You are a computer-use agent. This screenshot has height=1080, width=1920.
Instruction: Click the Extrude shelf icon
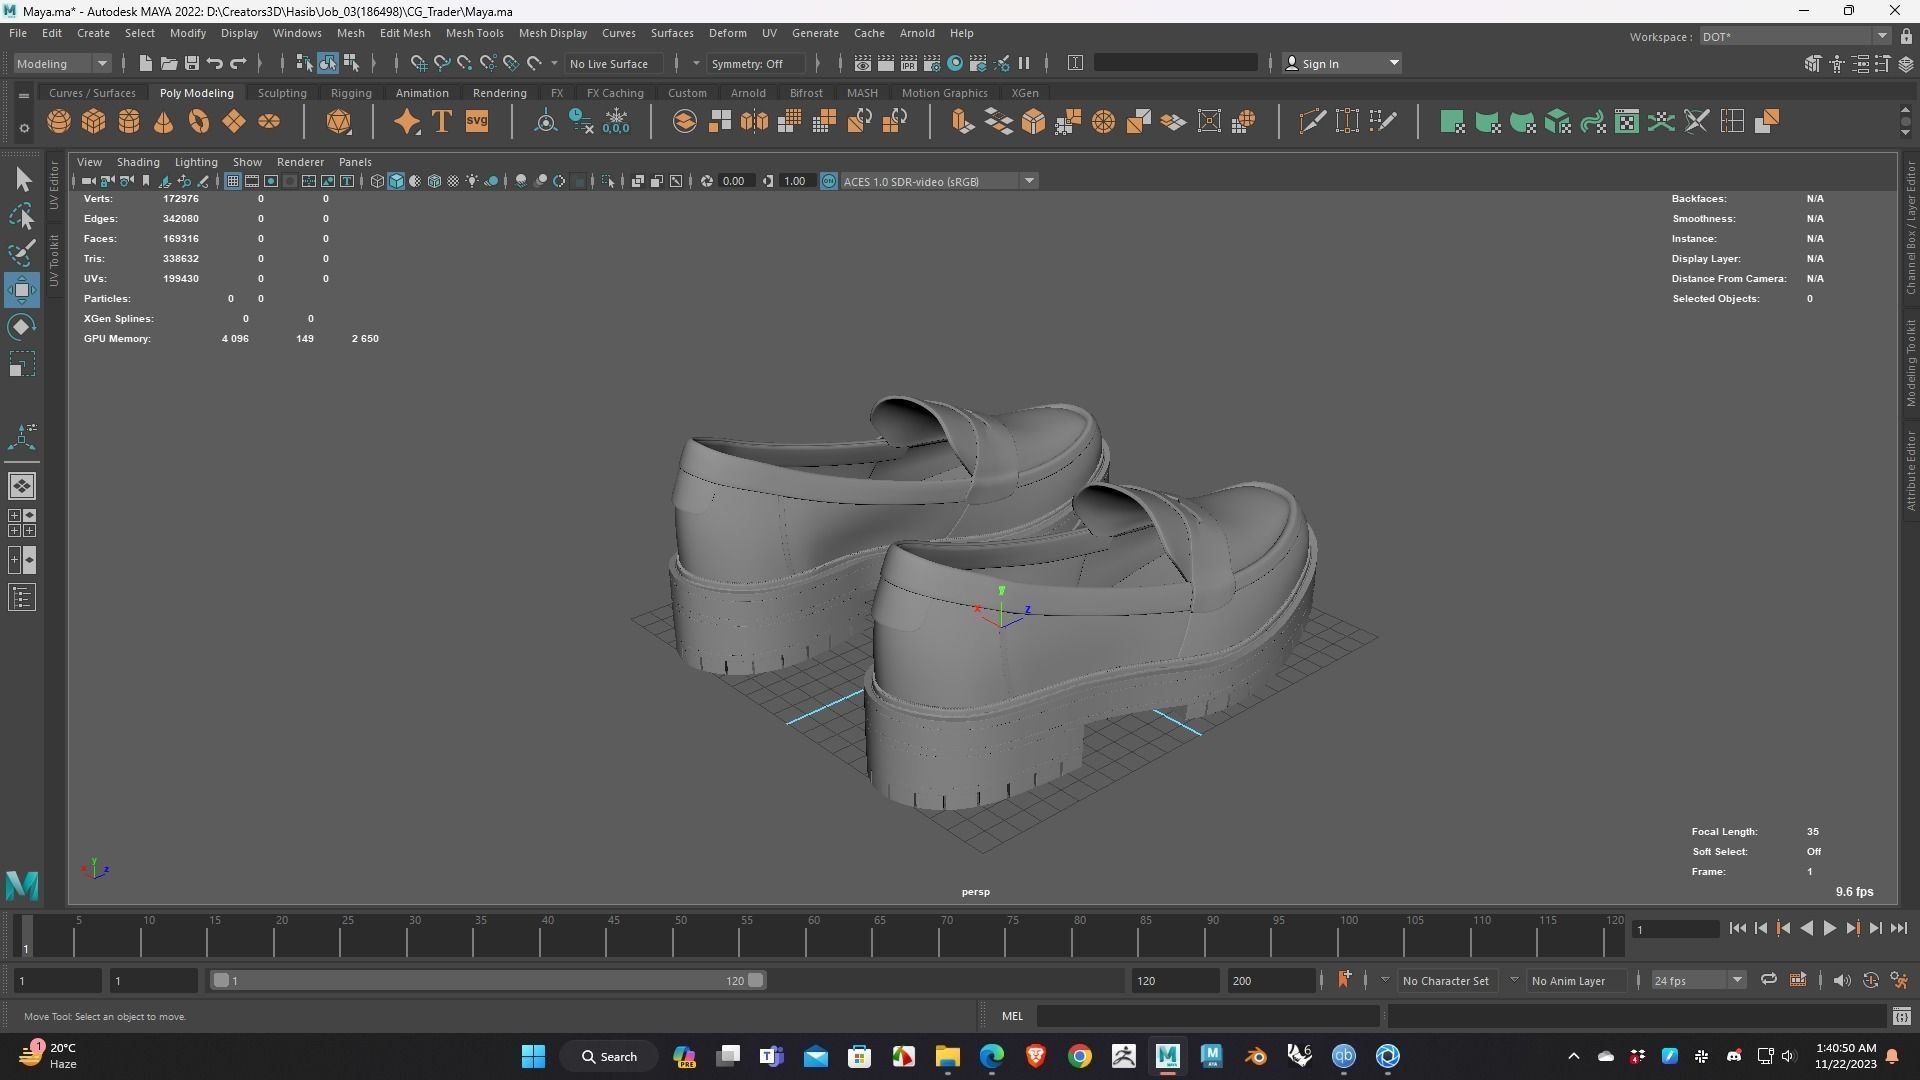pyautogui.click(x=962, y=122)
